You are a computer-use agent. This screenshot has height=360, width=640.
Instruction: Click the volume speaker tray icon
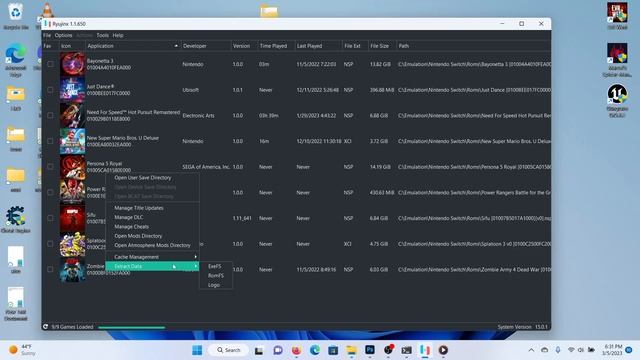[581, 350]
